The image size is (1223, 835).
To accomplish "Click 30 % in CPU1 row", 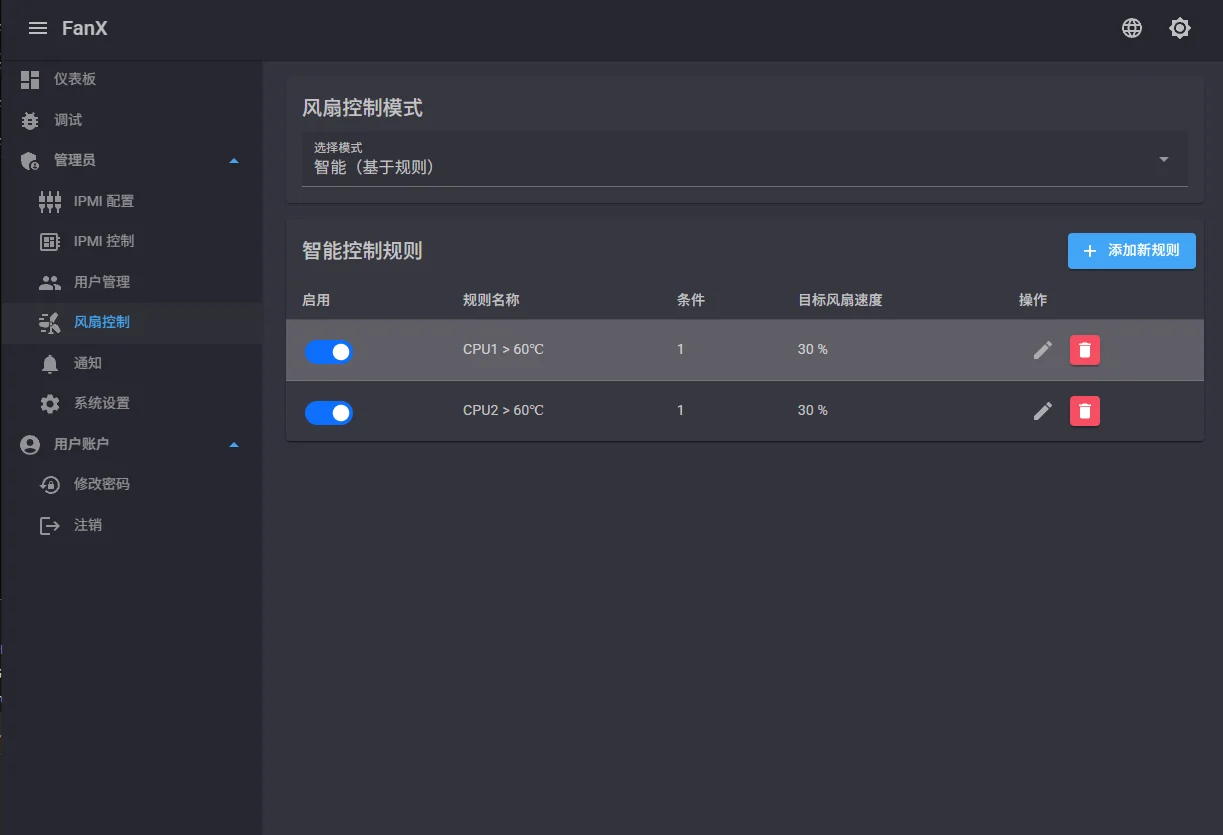I will pos(813,350).
